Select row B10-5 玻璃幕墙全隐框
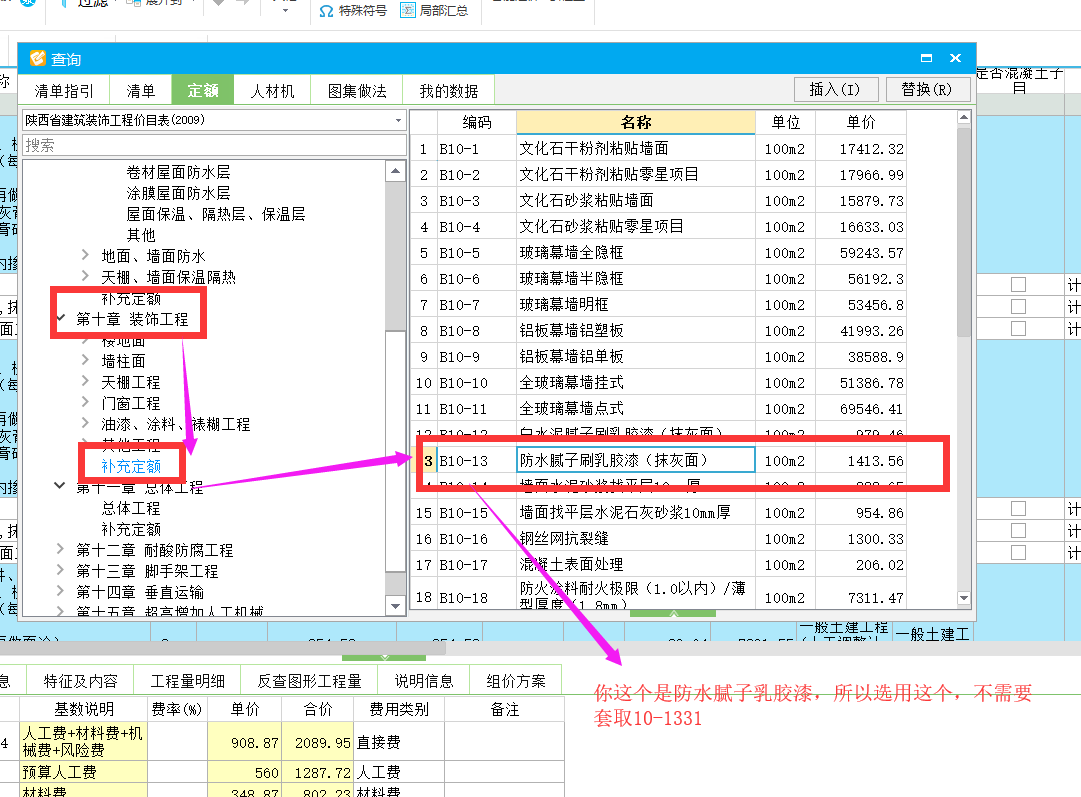Viewport: 1081px width, 797px height. coord(658,253)
